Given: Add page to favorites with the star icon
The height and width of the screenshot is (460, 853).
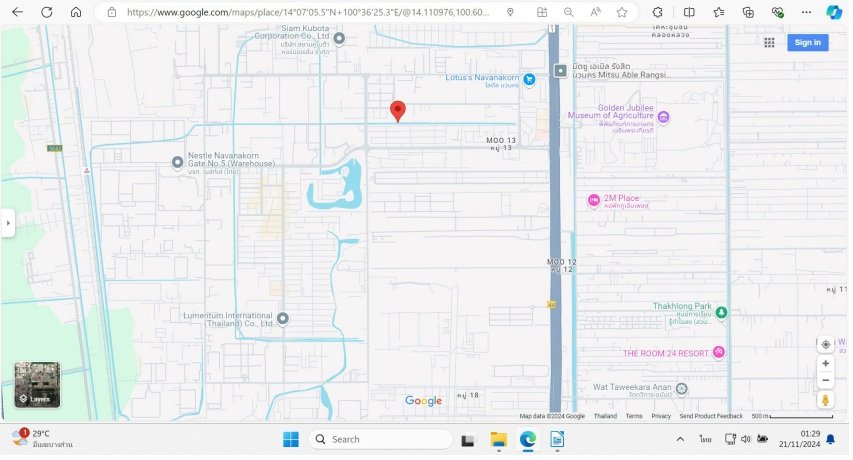Looking at the screenshot, I should click(622, 12).
